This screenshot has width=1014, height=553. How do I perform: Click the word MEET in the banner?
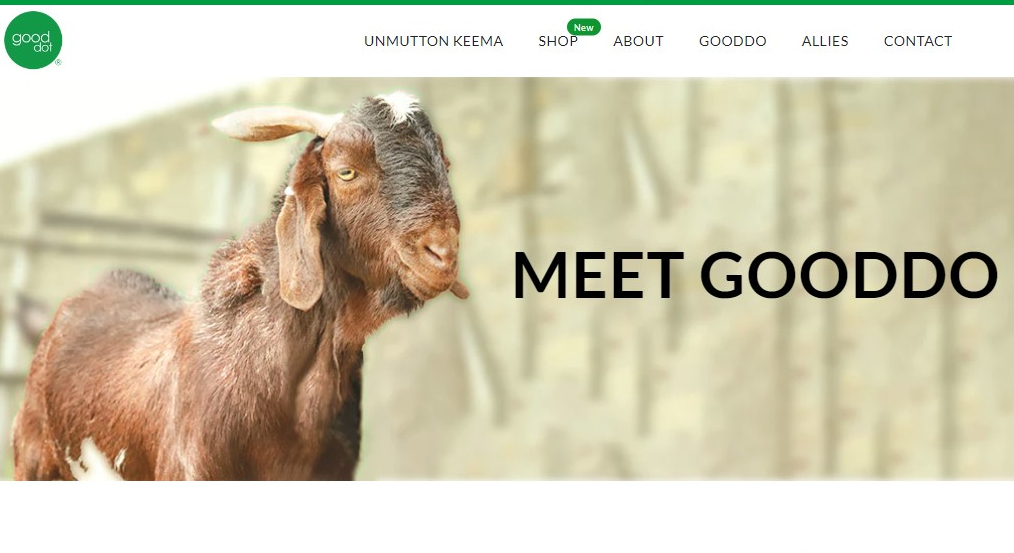tap(598, 276)
